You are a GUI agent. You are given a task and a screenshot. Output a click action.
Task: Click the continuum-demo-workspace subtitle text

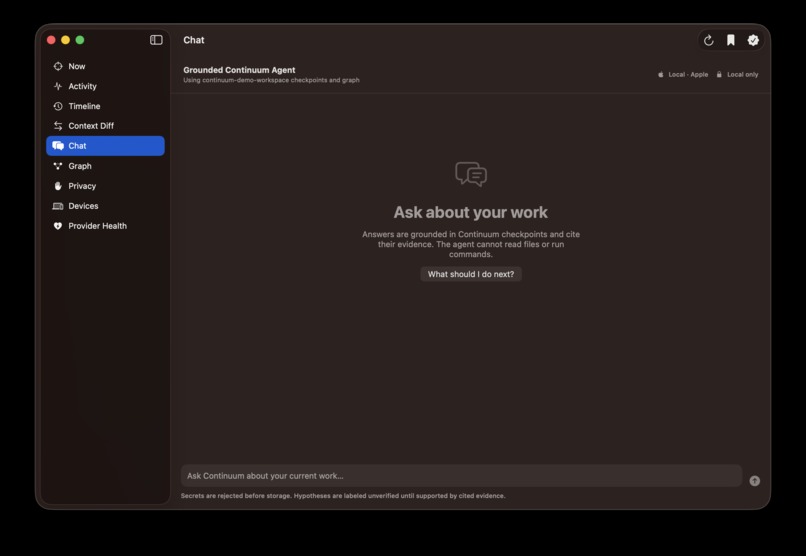pos(271,80)
